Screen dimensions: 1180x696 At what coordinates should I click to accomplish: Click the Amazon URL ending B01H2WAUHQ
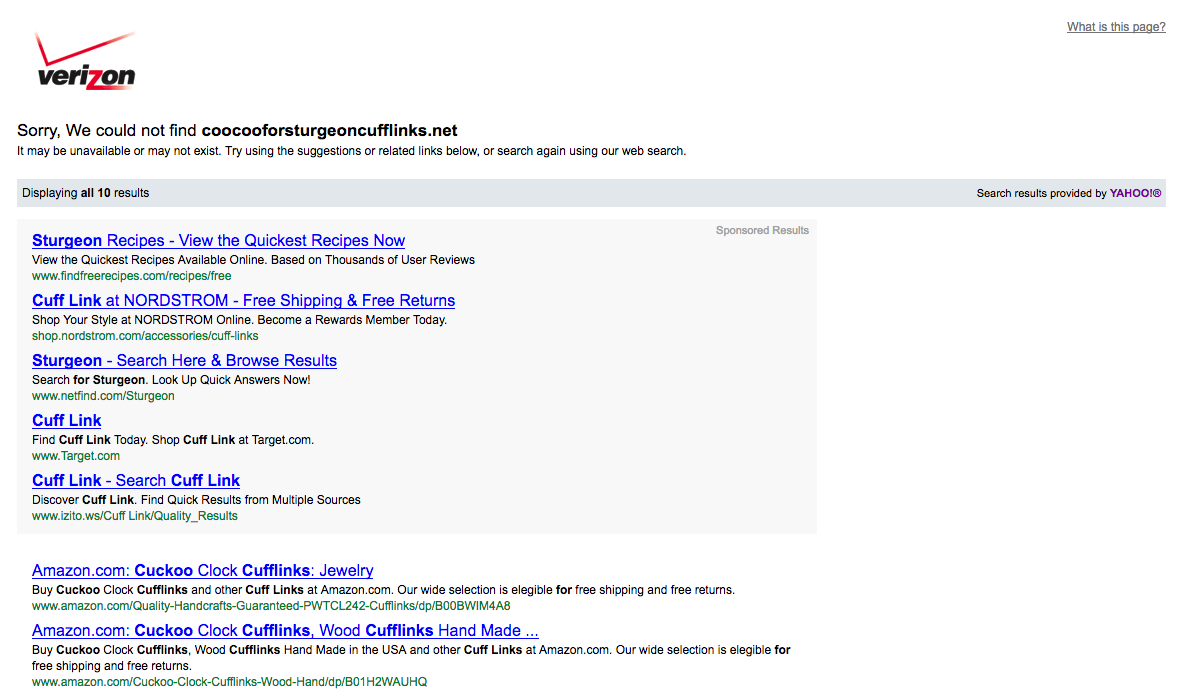point(230,682)
